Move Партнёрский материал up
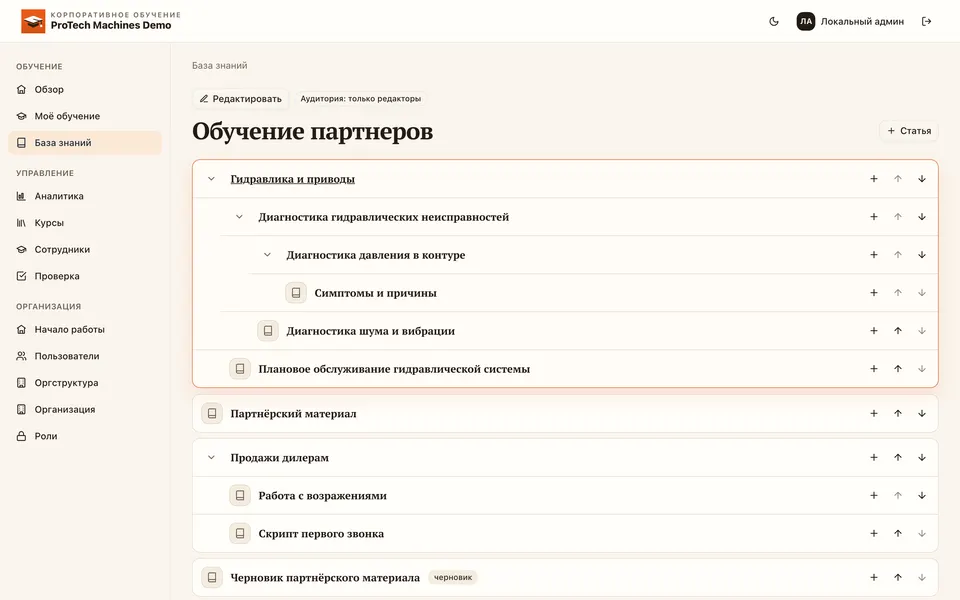The height and width of the screenshot is (600, 960). pyautogui.click(x=898, y=413)
